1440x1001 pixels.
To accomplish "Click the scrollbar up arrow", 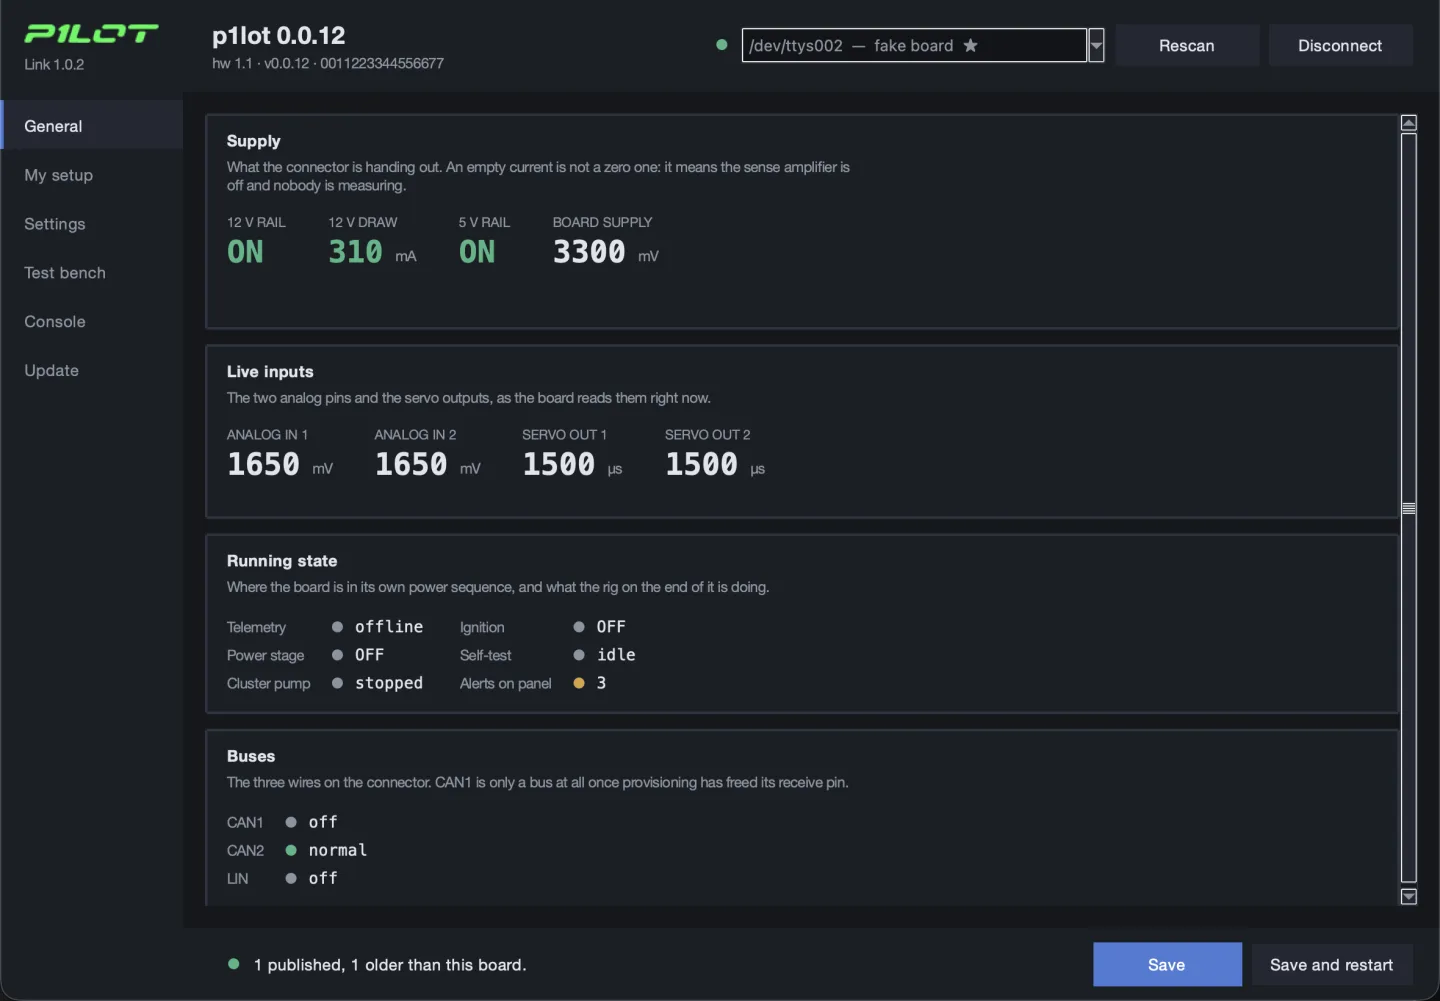I will 1409,123.
